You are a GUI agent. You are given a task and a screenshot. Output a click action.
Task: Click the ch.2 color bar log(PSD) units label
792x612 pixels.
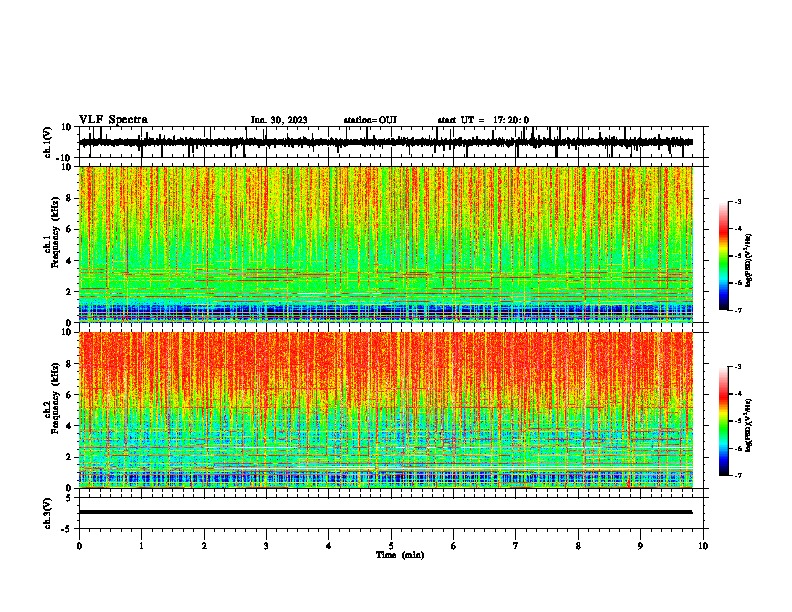[749, 426]
